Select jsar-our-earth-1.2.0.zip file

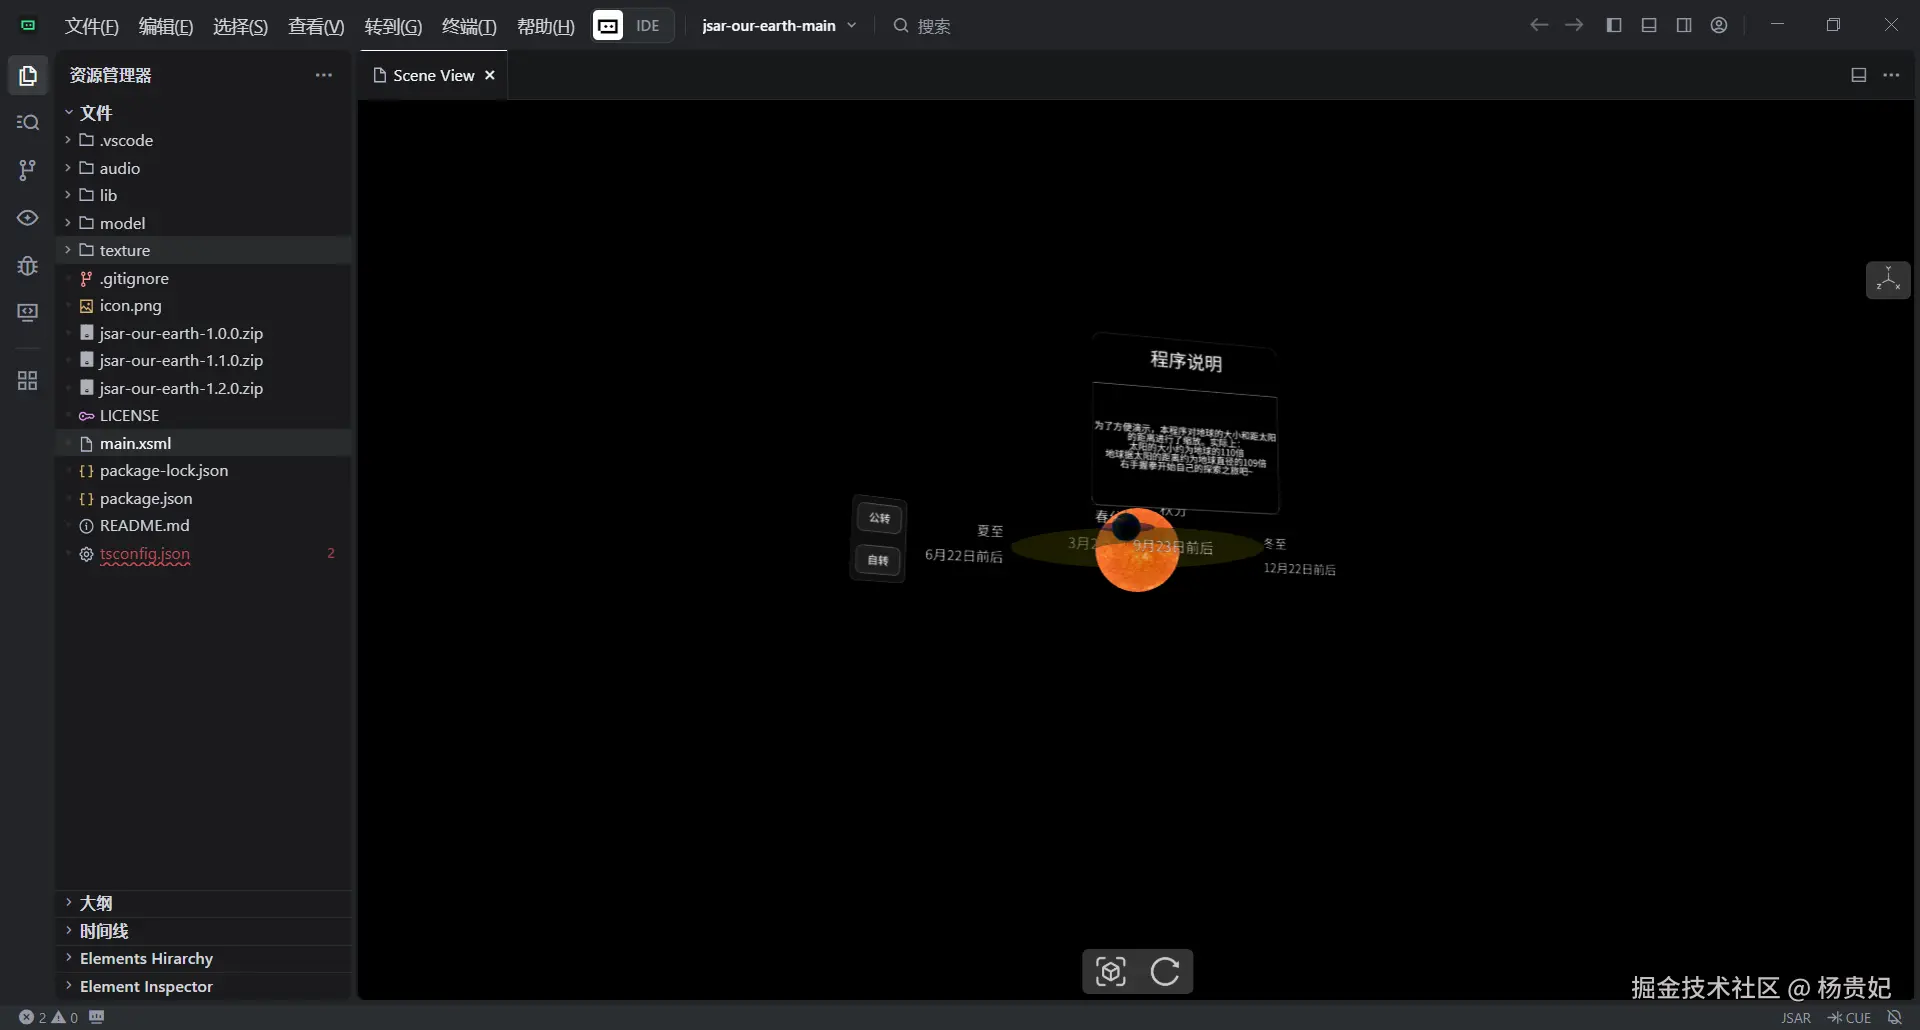[203, 388]
